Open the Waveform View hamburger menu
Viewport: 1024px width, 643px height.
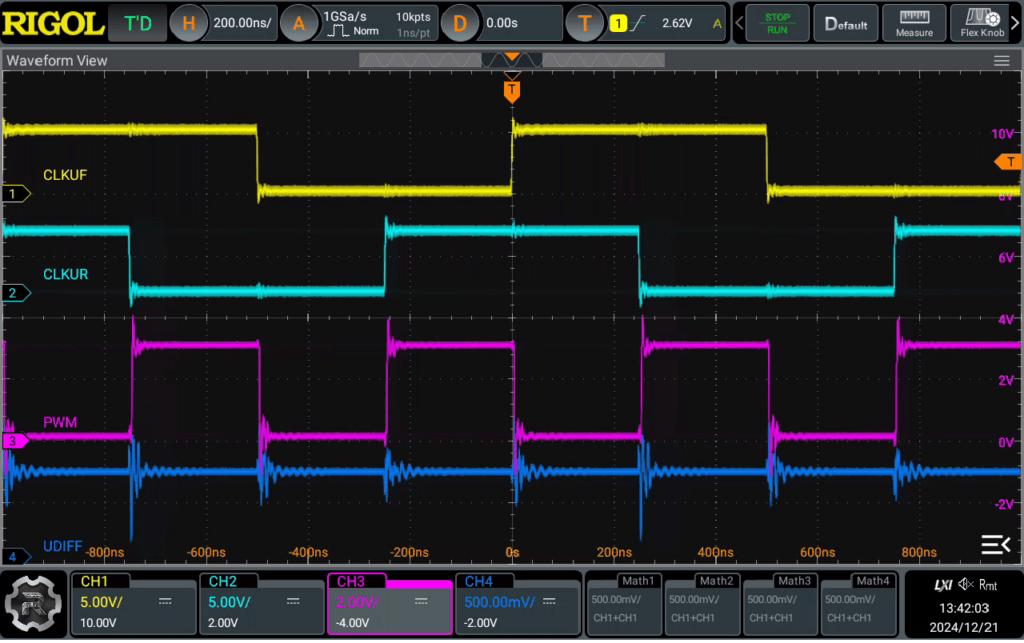(1001, 61)
